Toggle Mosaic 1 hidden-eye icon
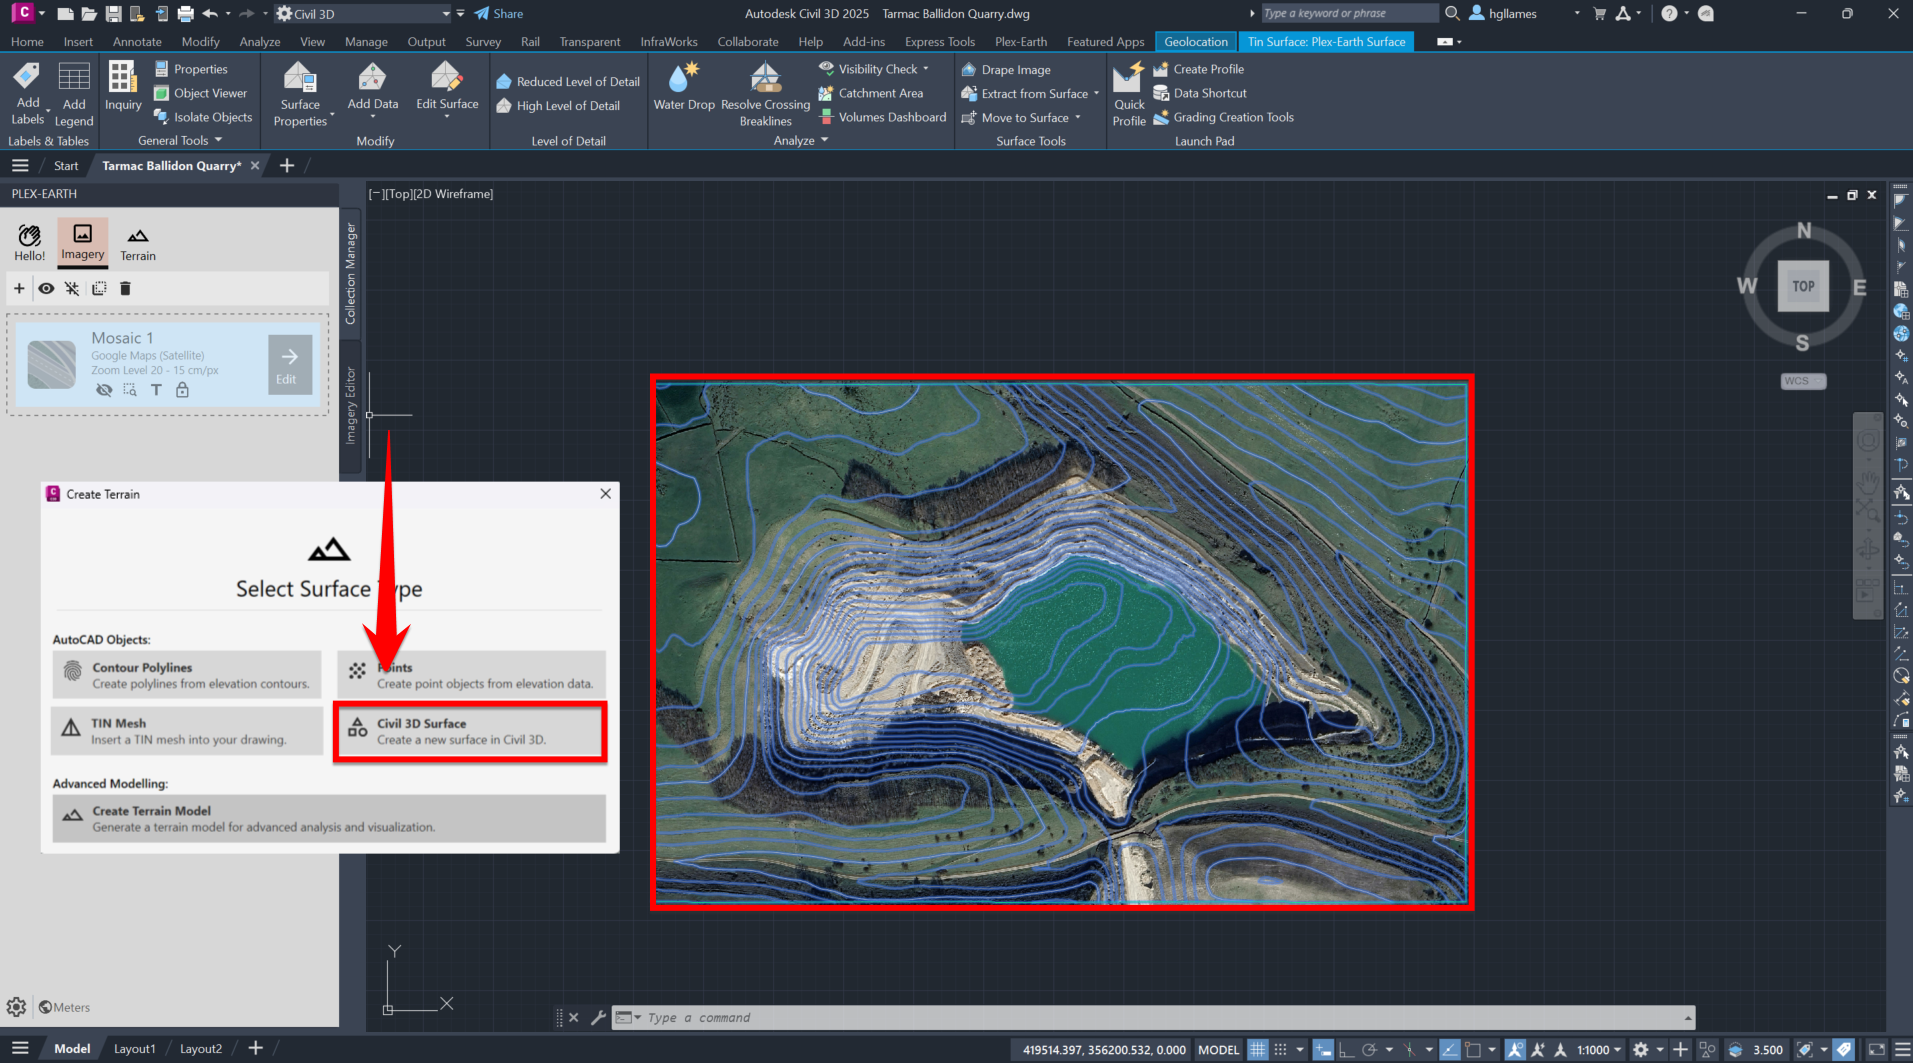The height and width of the screenshot is (1063, 1913). tap(103, 390)
